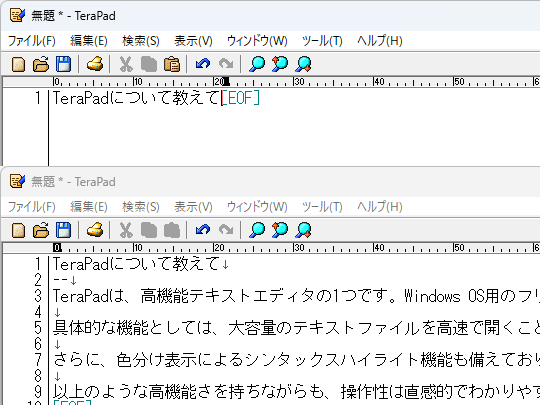Viewport: 540px width, 405px height.
Task: Open ウィンドウ(W) menu in bottom TeraPad window
Action: pos(257,207)
